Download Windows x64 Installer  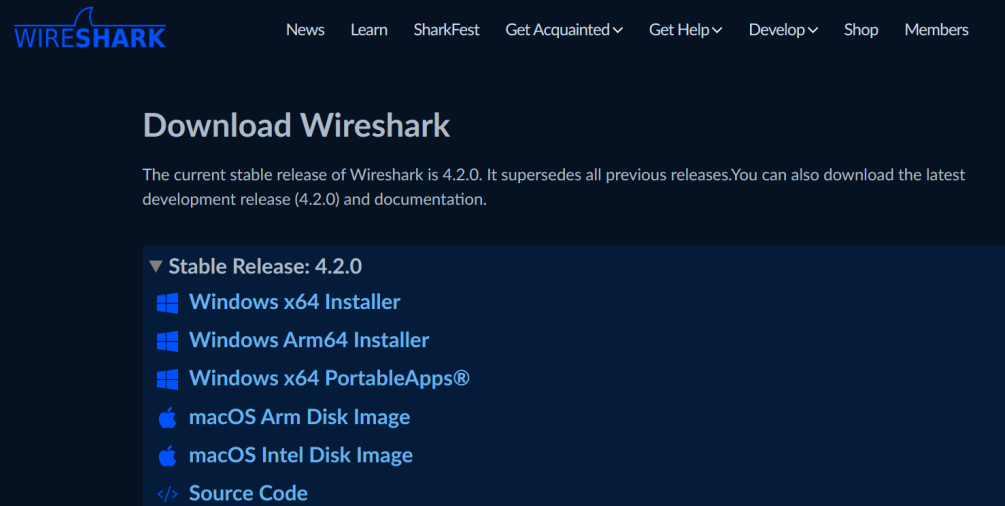[x=295, y=302]
